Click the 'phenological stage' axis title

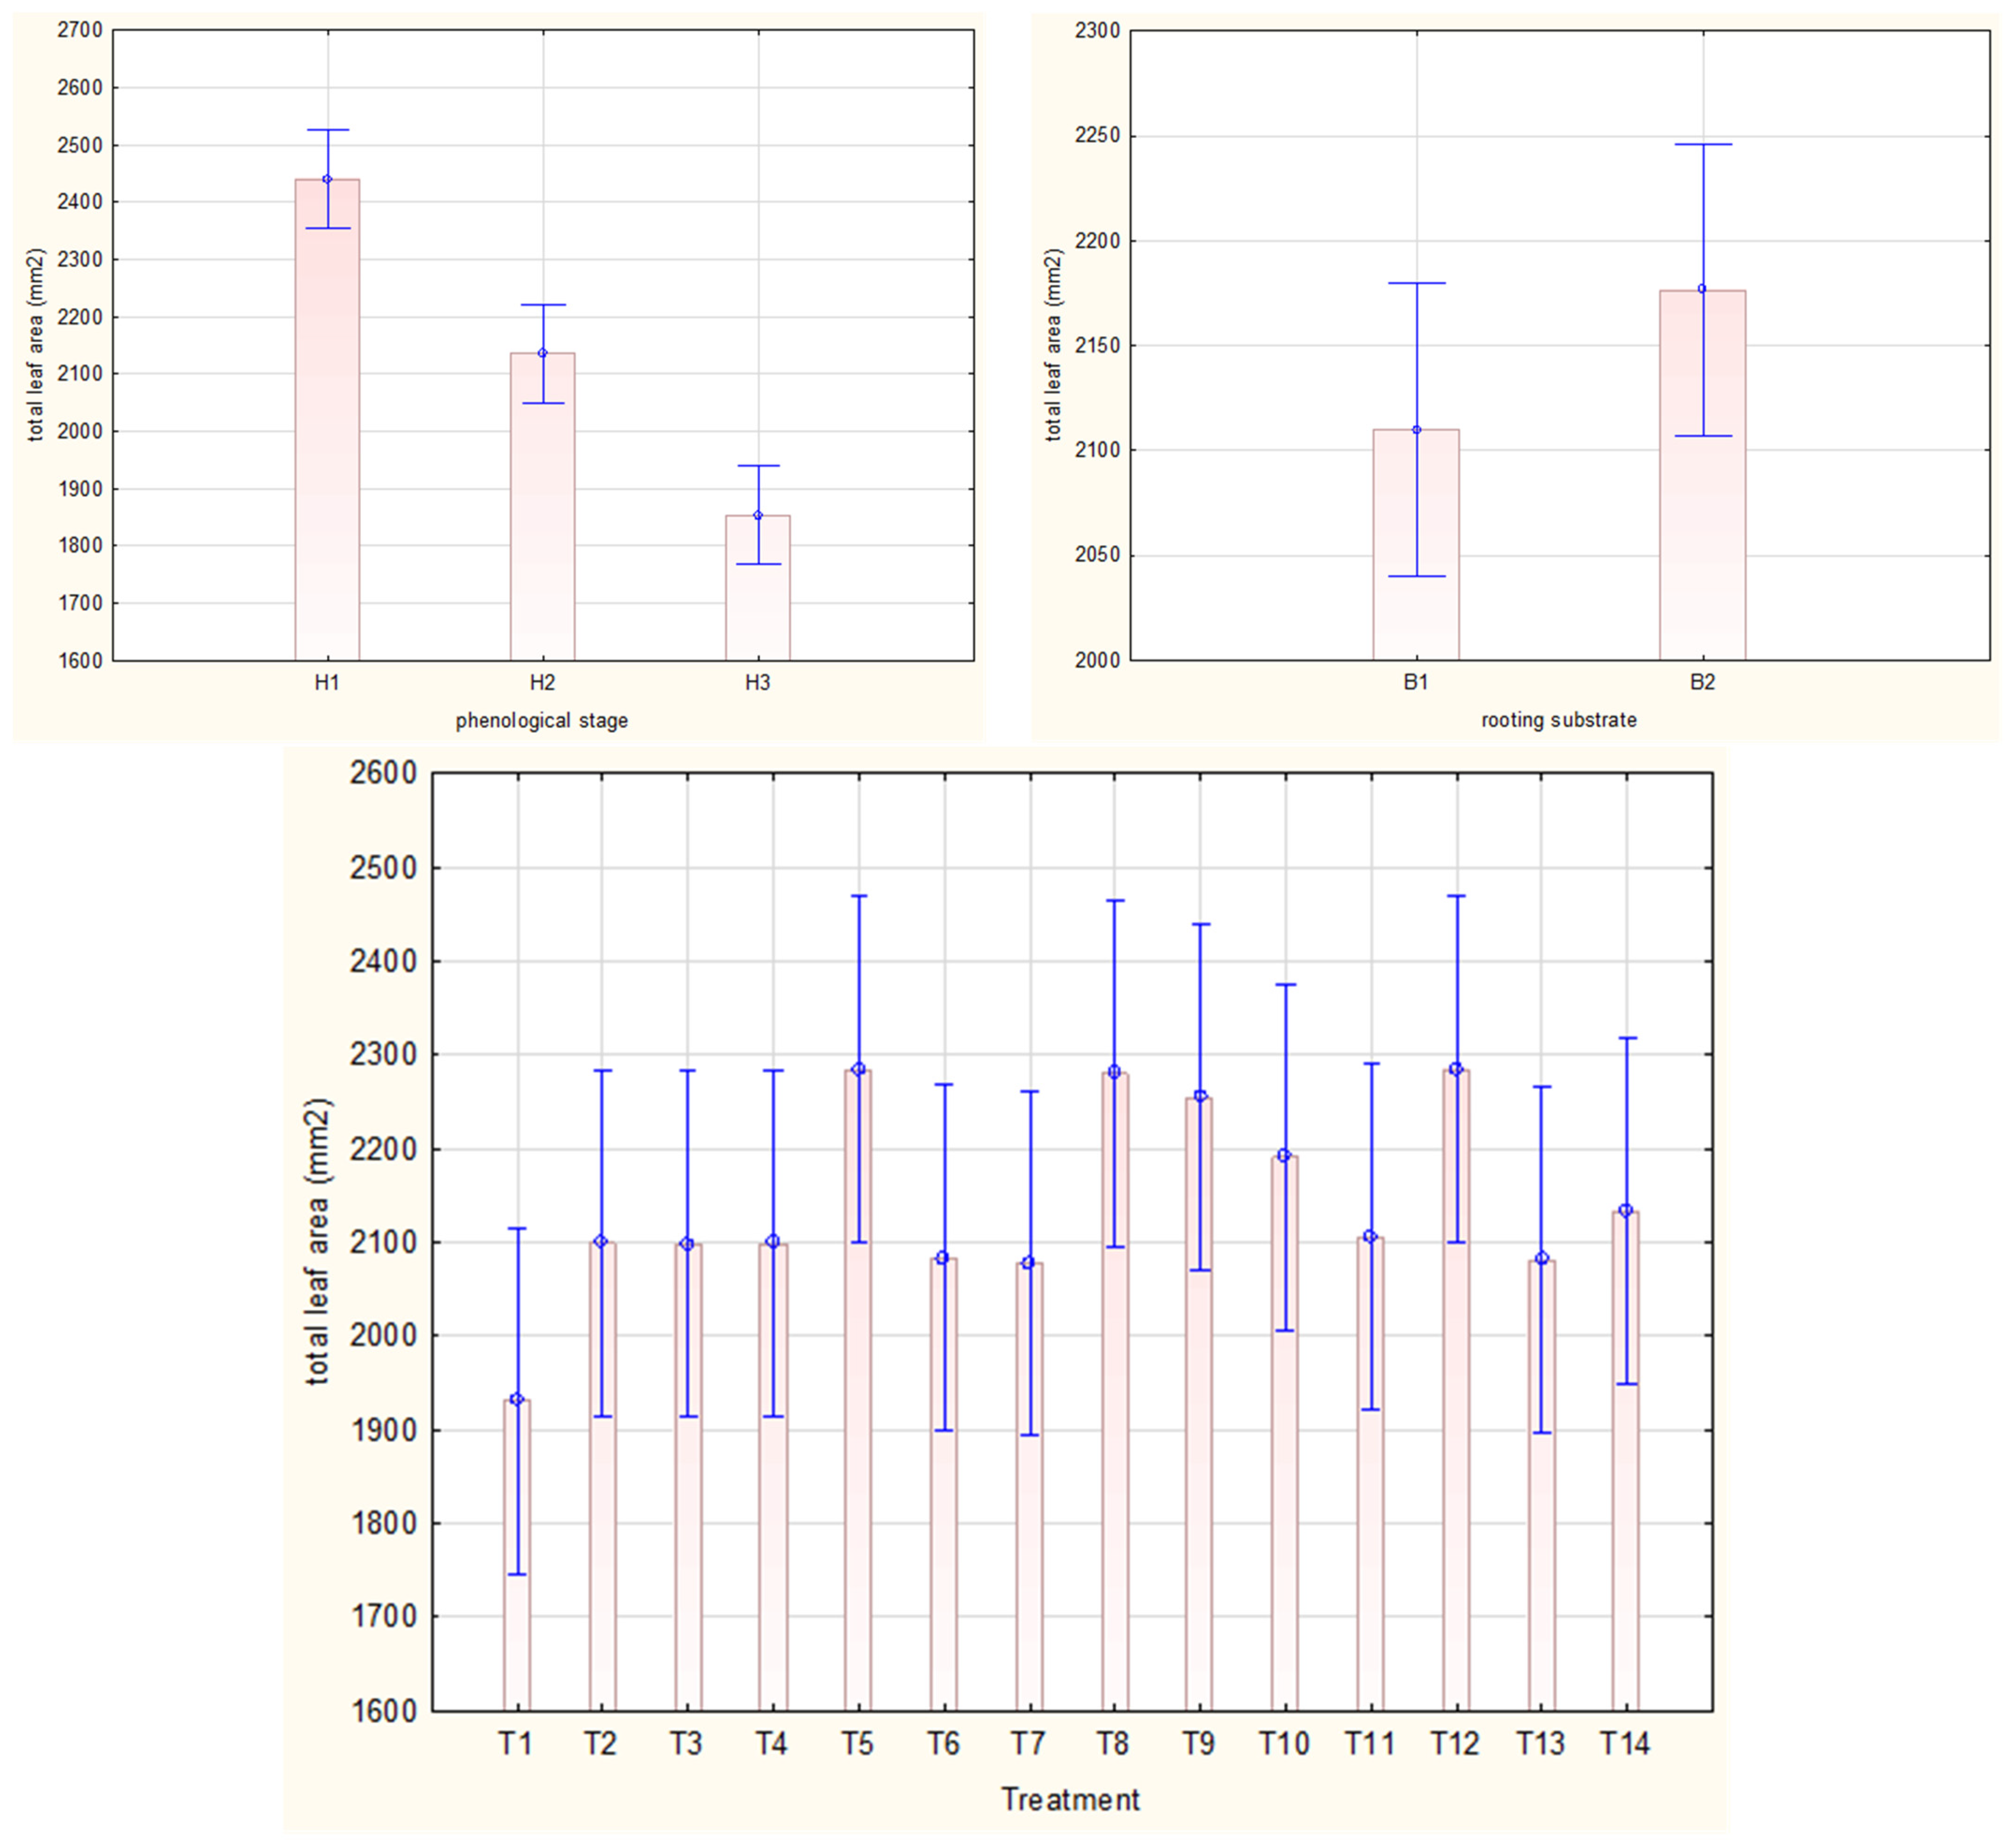click(x=542, y=720)
